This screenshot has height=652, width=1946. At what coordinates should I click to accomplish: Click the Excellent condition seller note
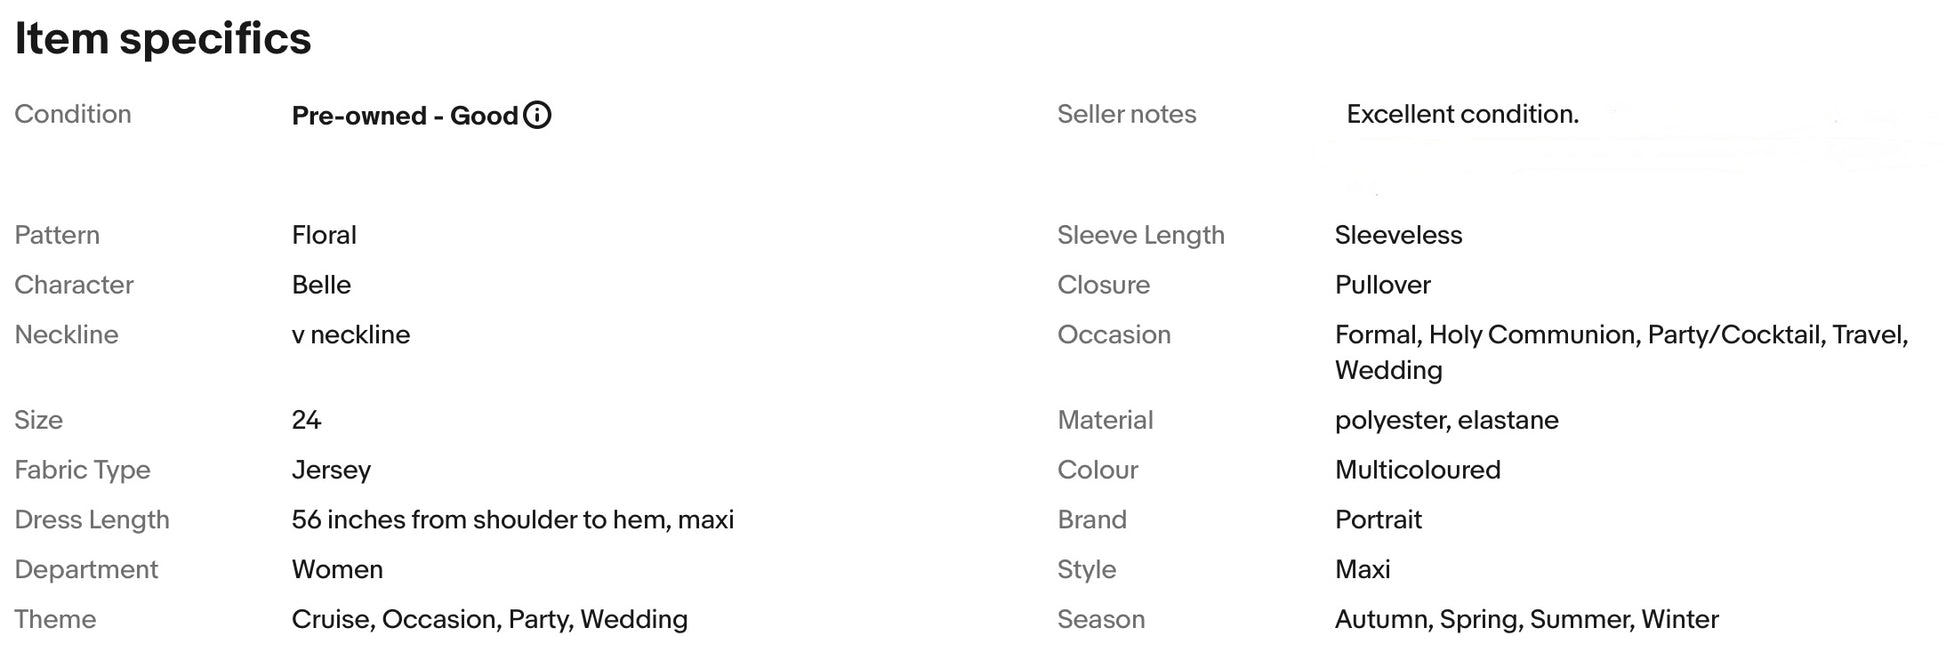point(1462,114)
